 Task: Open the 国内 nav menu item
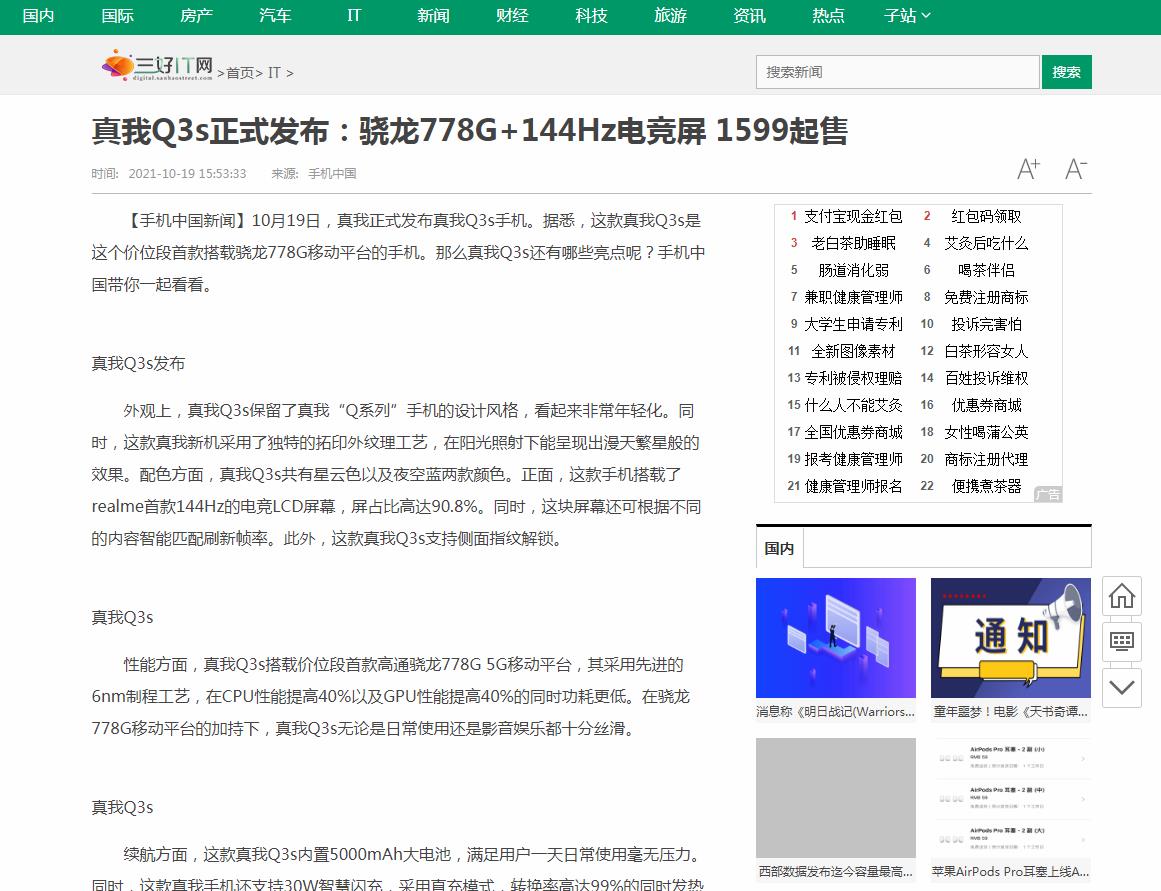(x=39, y=16)
